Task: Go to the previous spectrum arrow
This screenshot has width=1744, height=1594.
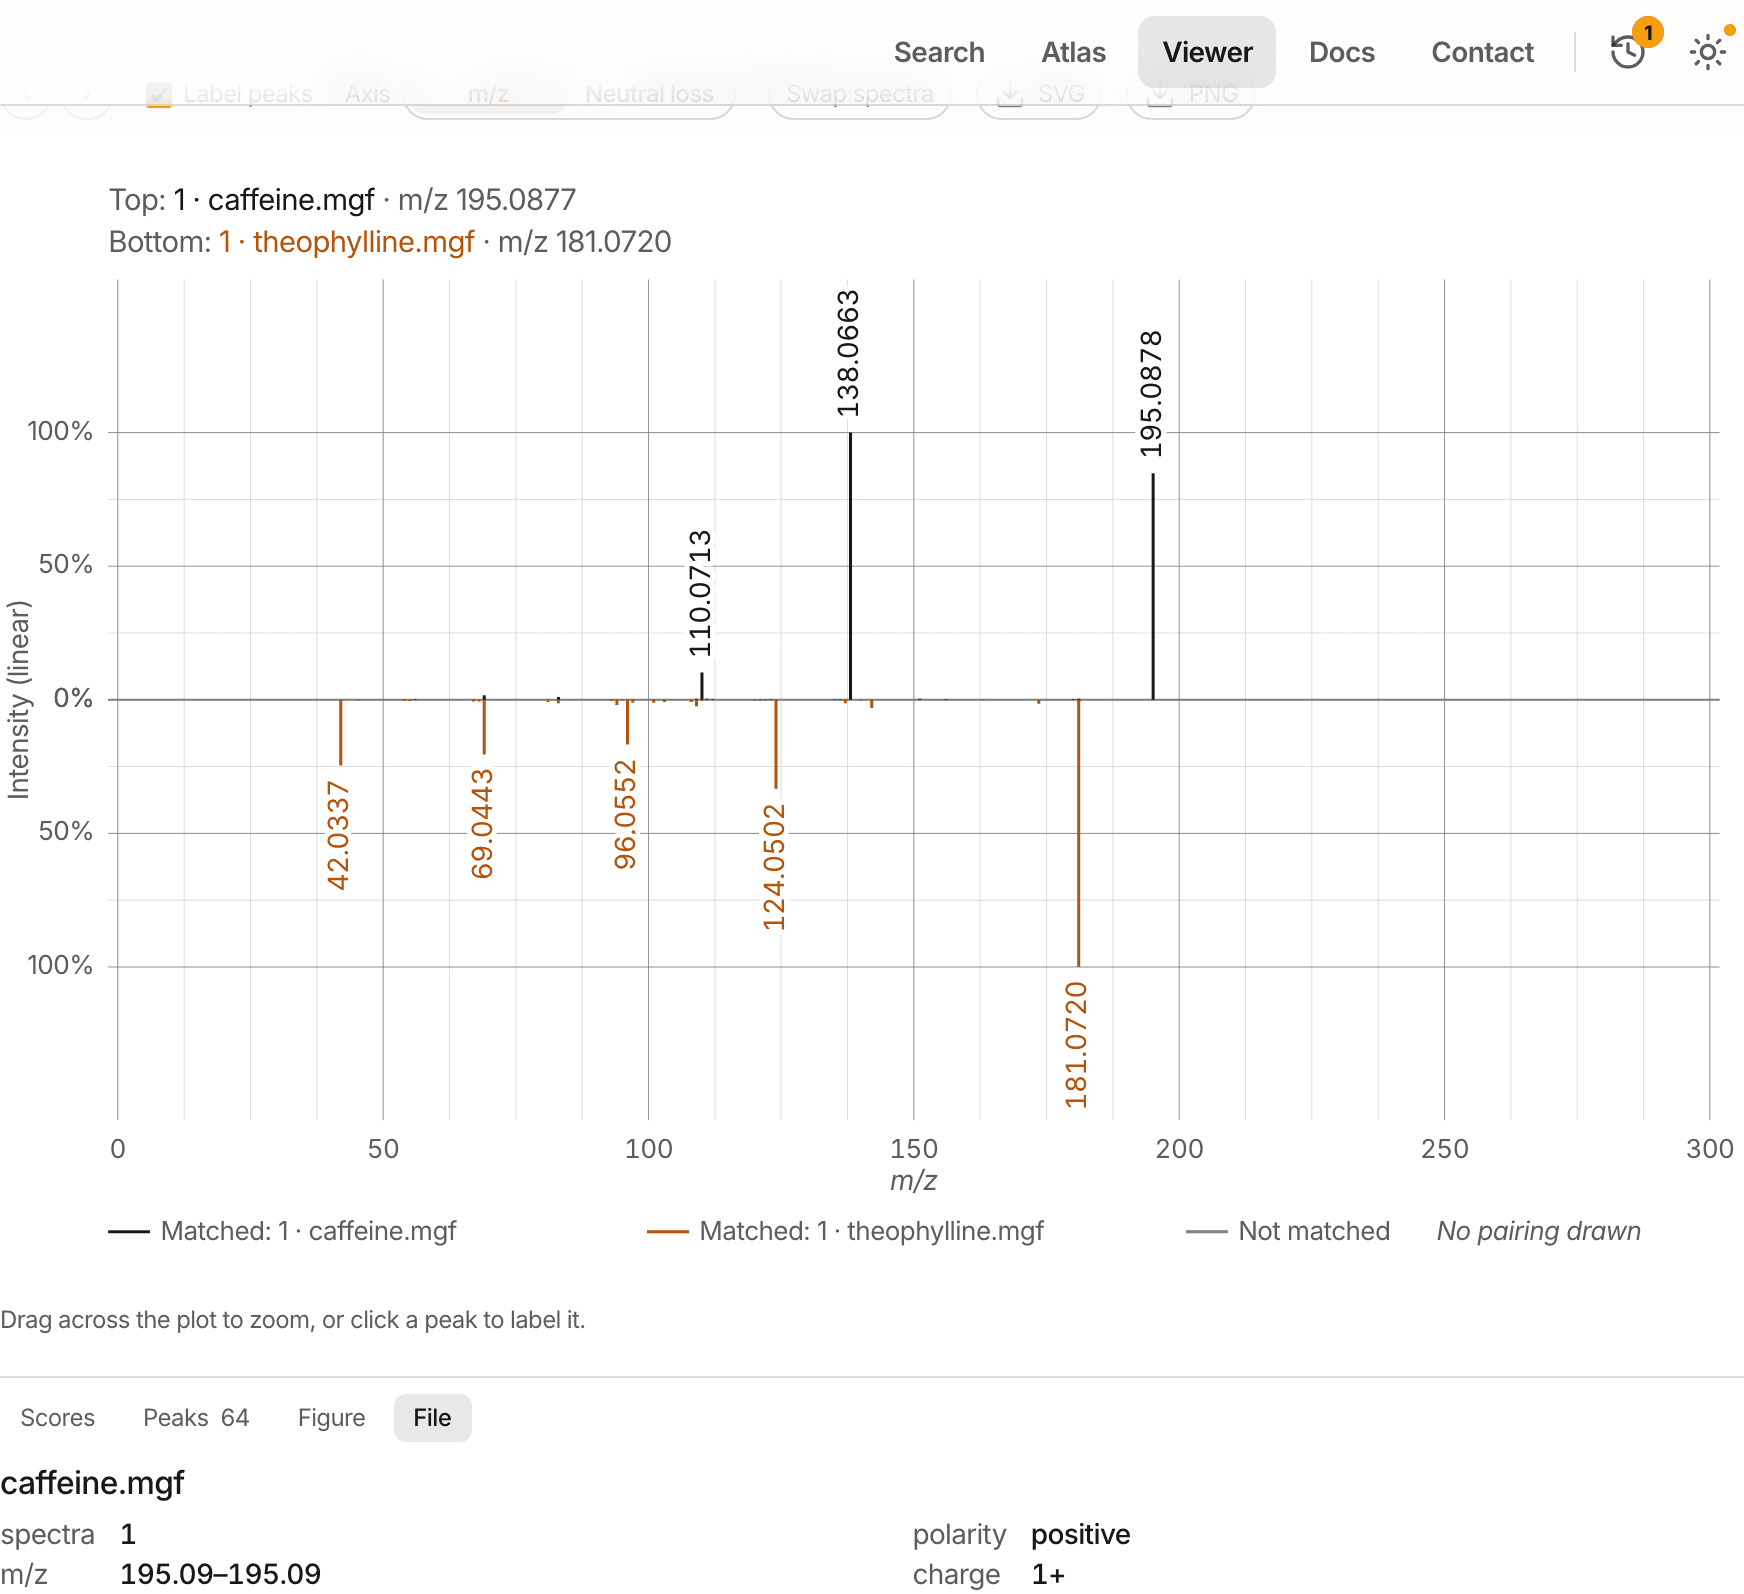Action: 27,95
